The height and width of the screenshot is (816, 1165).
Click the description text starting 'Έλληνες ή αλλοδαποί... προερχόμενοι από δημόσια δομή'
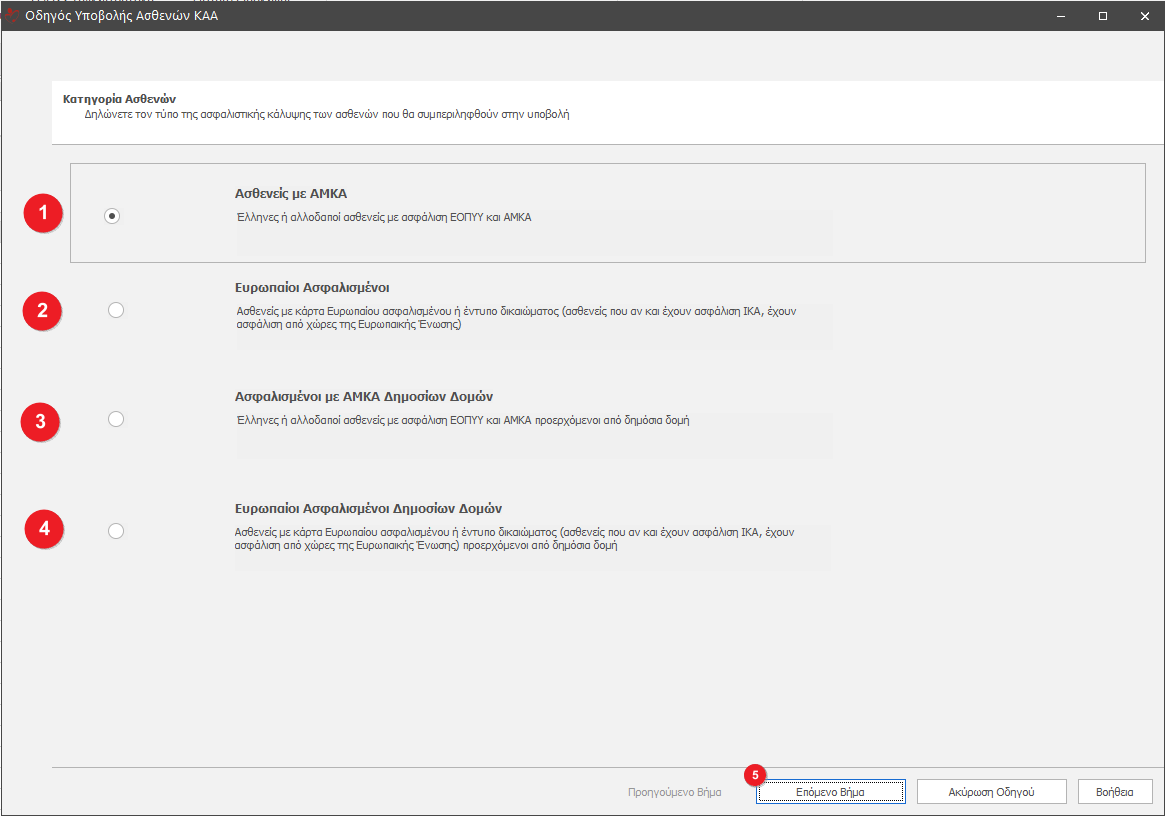click(x=462, y=421)
